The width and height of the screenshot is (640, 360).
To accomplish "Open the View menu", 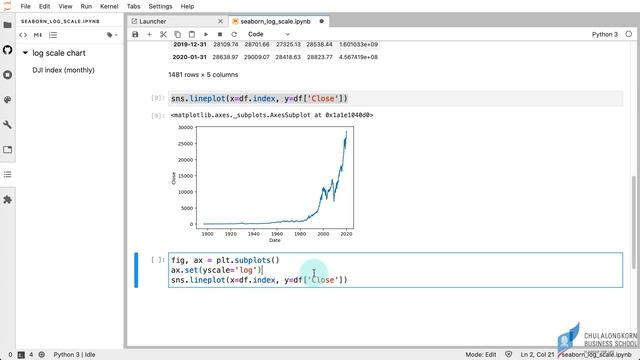I will tap(65, 7).
